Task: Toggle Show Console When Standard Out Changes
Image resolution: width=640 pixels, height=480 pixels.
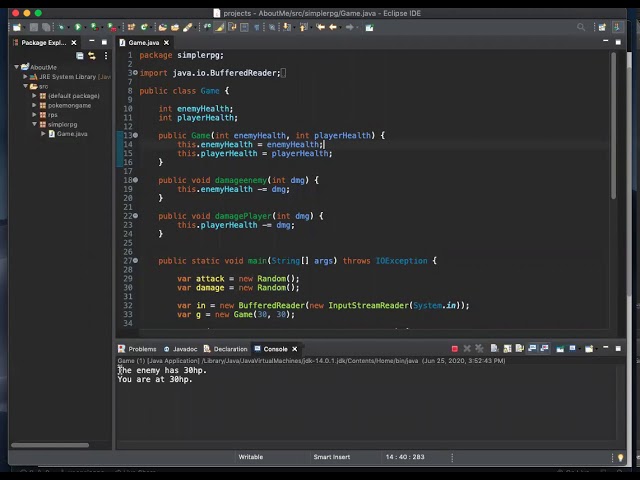Action: (x=532, y=348)
